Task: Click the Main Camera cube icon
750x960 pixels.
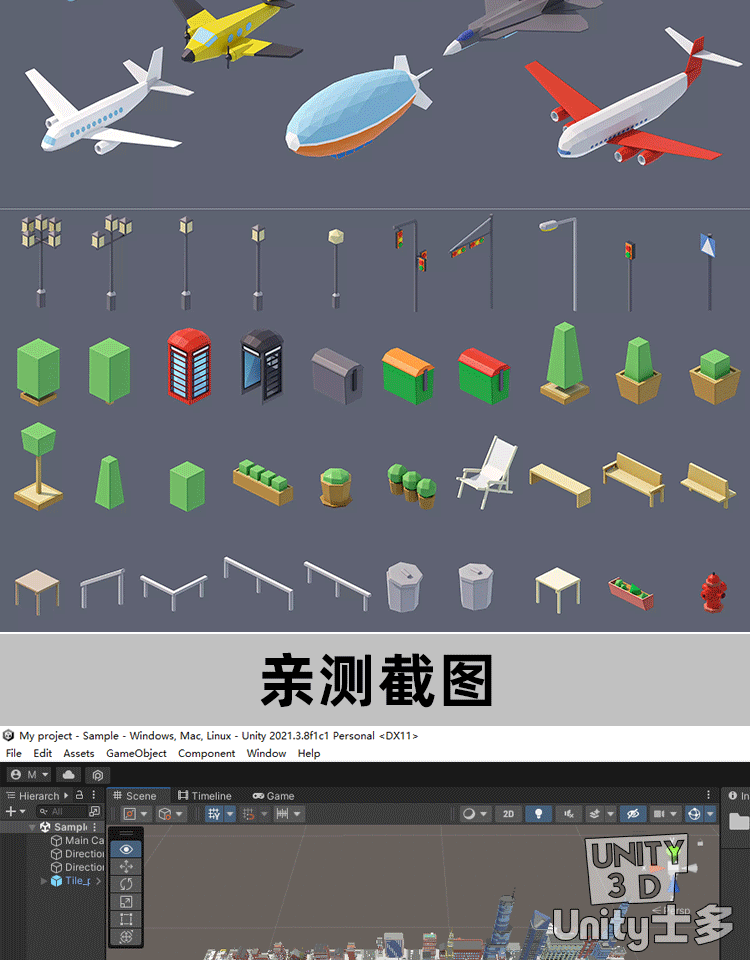Action: point(56,841)
